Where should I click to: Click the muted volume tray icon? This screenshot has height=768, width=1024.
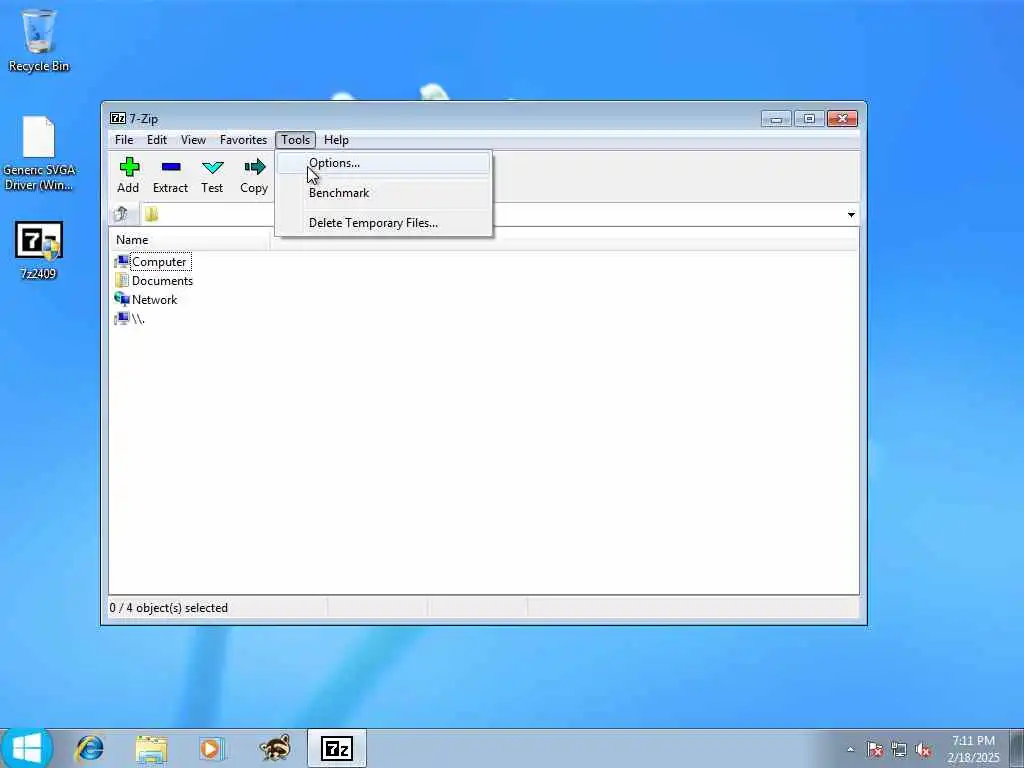[x=923, y=750]
